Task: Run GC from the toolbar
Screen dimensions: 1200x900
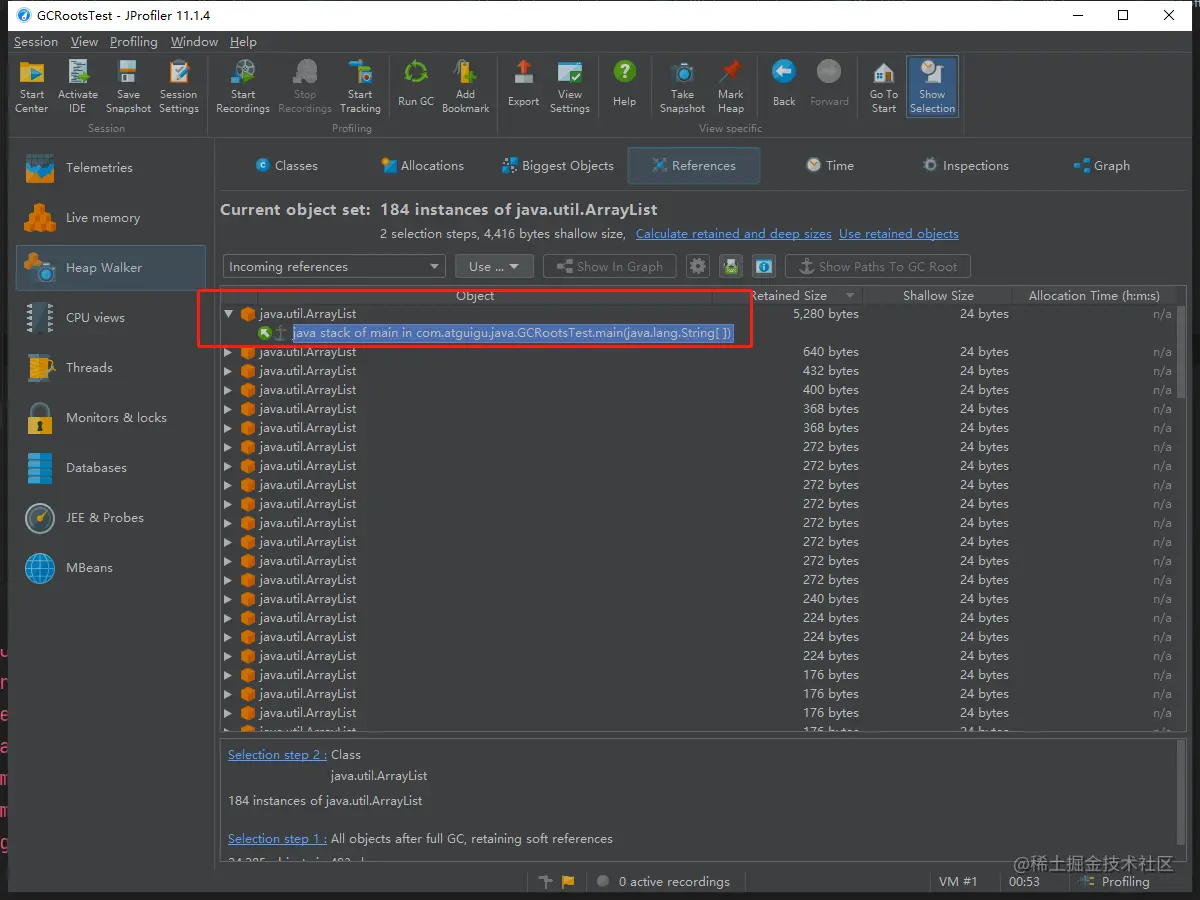Action: point(416,84)
